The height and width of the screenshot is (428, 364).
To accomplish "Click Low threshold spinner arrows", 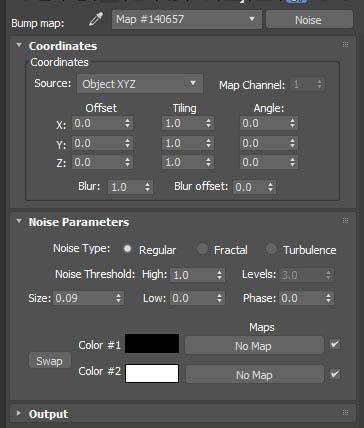I will coord(219,298).
